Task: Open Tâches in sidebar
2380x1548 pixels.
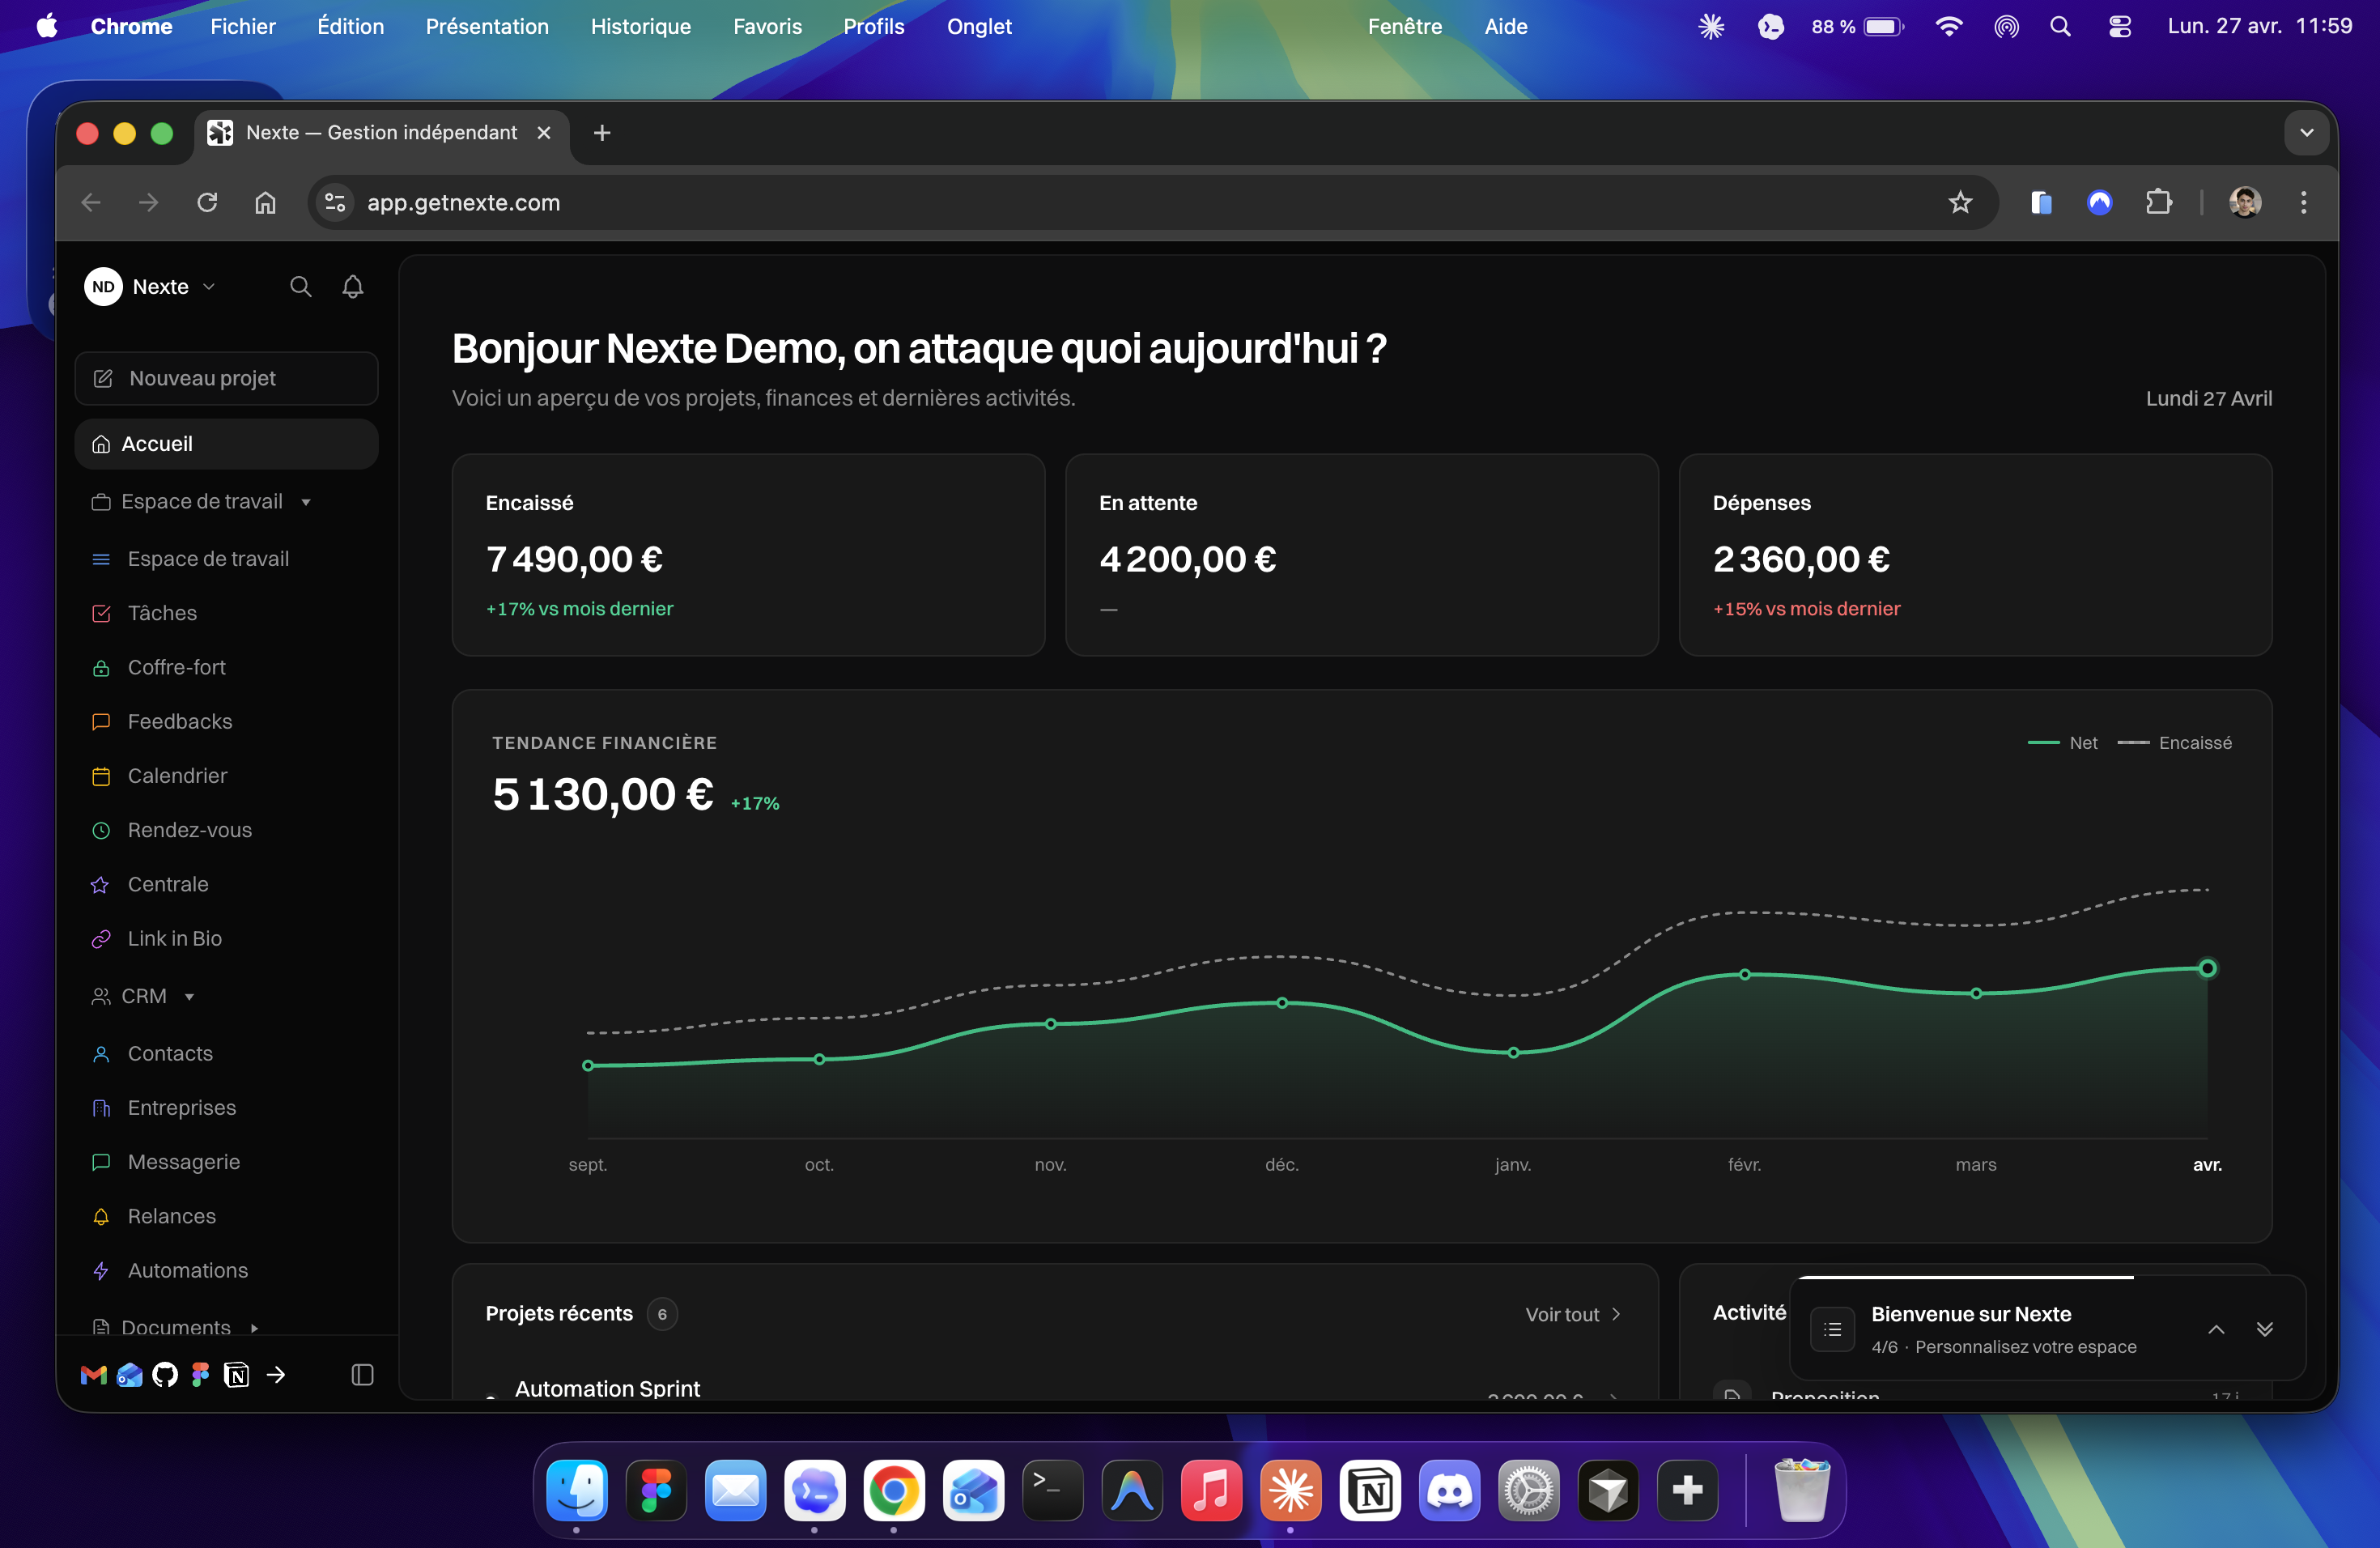Action: [226, 613]
